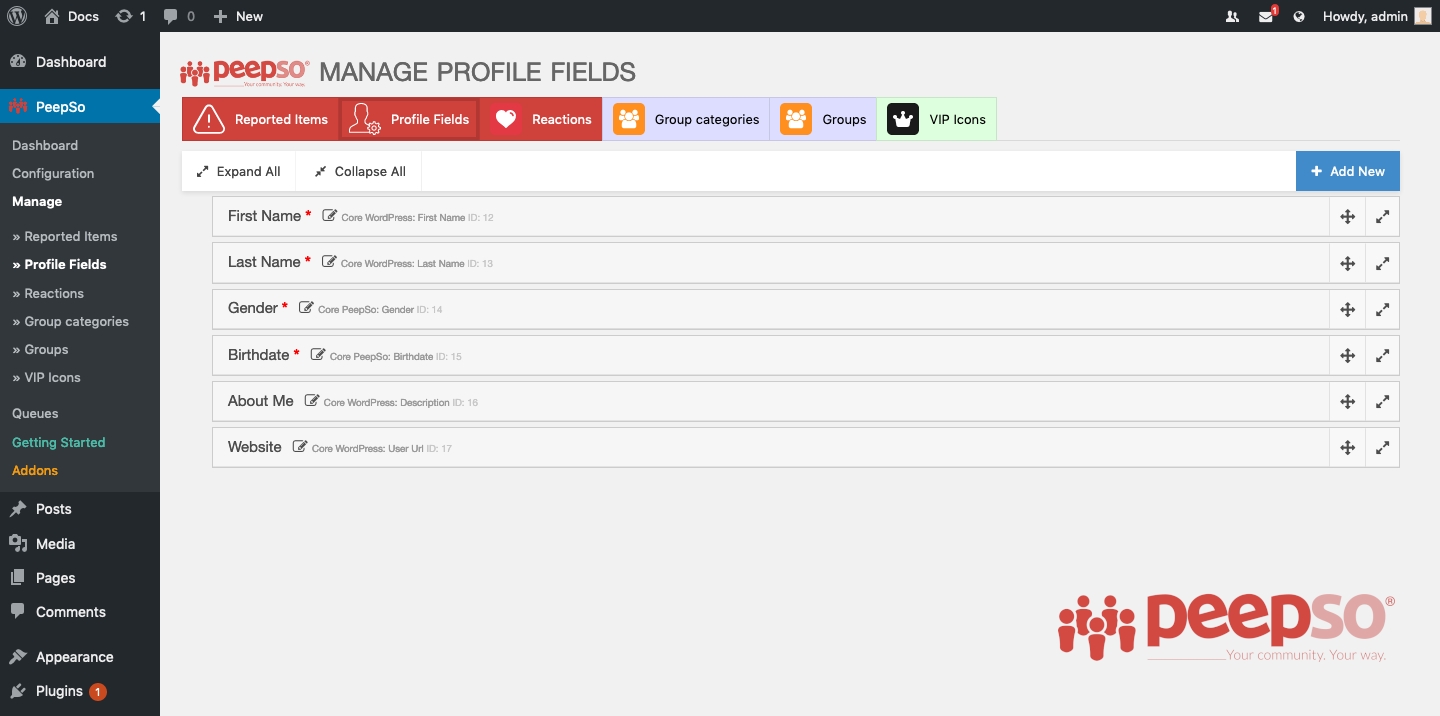1440x716 pixels.
Task: Open the Howdy, admin account menu
Action: (1377, 16)
